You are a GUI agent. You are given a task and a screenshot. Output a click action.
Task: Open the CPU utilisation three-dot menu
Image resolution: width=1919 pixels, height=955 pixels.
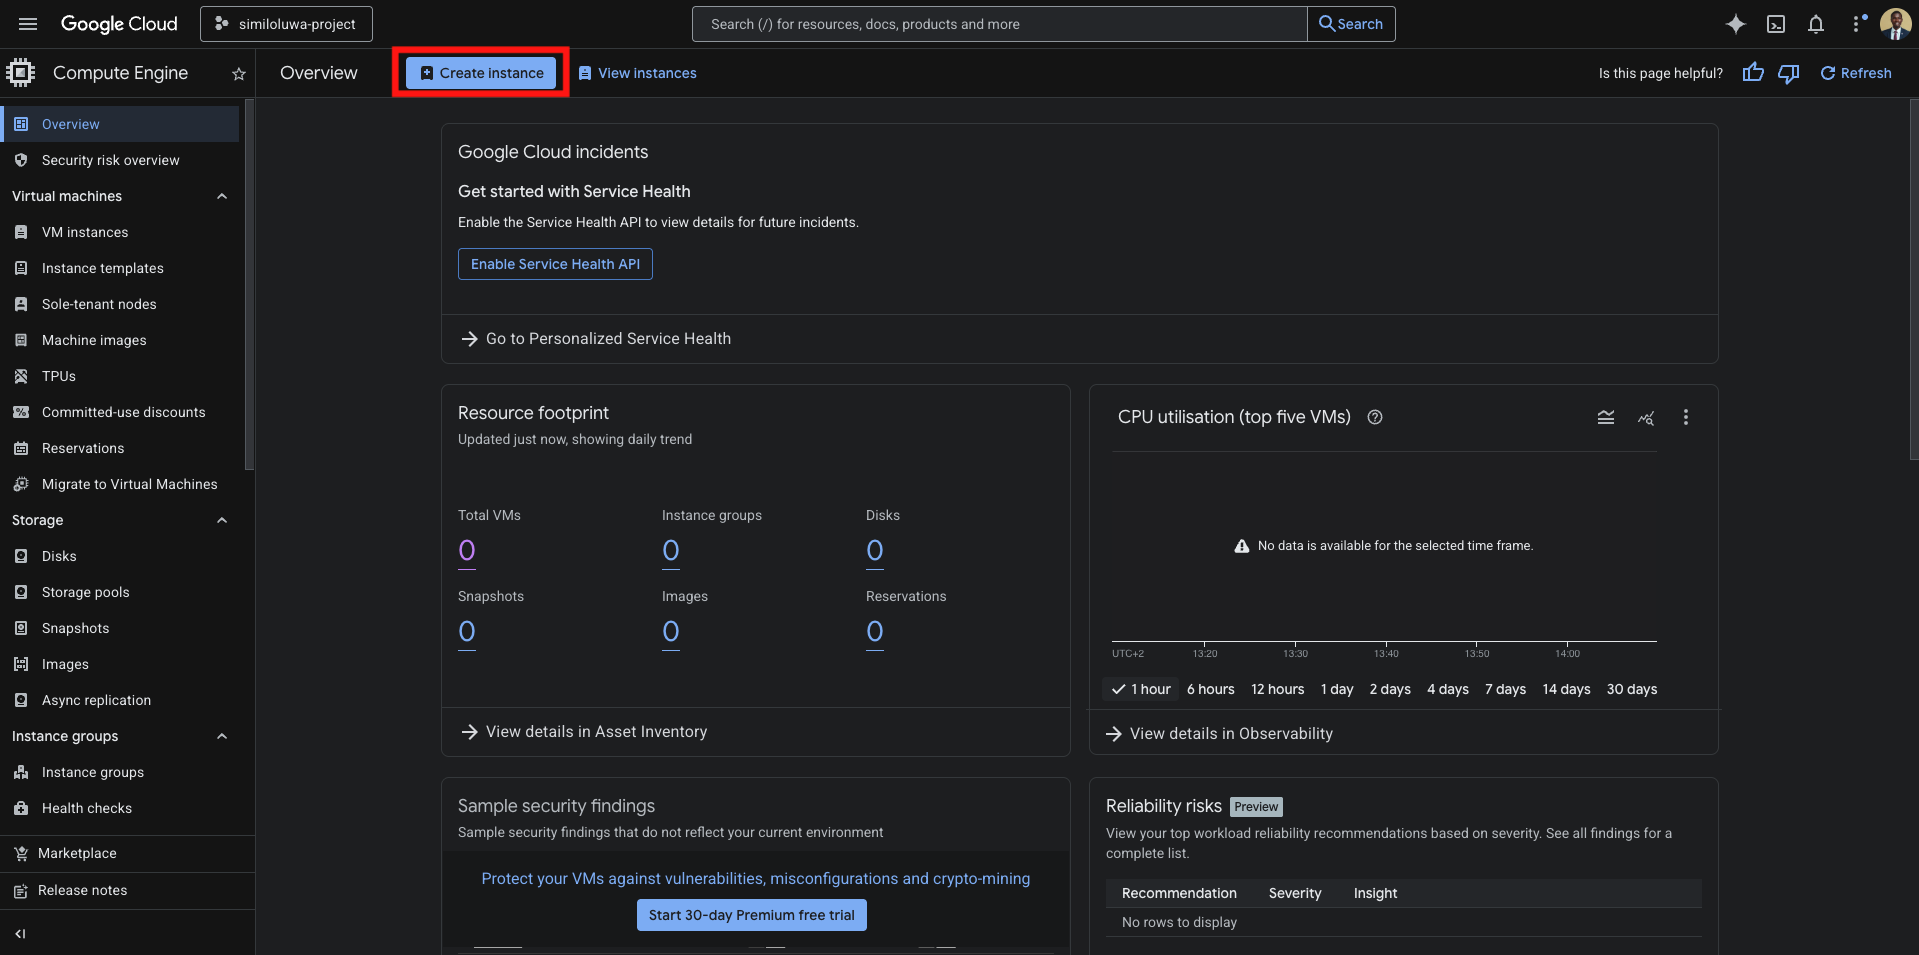point(1685,417)
